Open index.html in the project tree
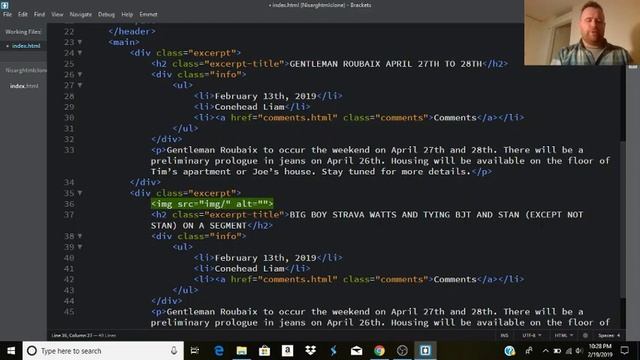 [x=24, y=86]
